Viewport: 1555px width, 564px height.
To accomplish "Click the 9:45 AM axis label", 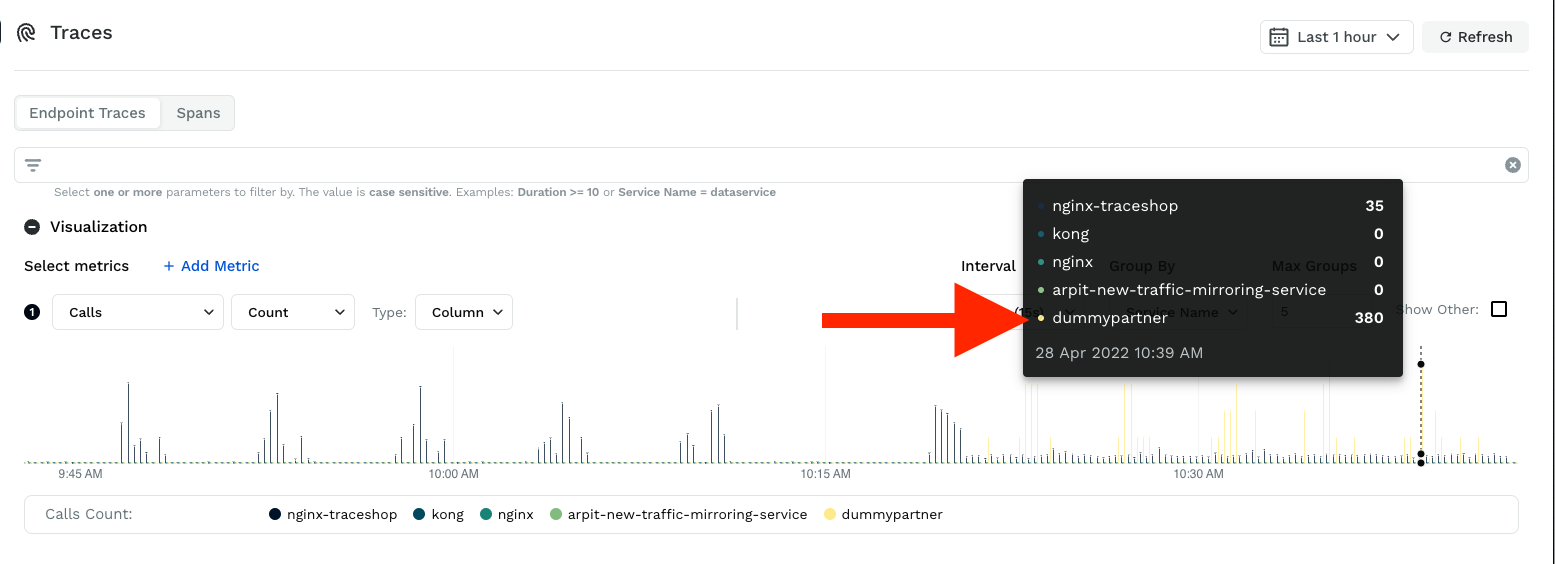I will tap(80, 474).
